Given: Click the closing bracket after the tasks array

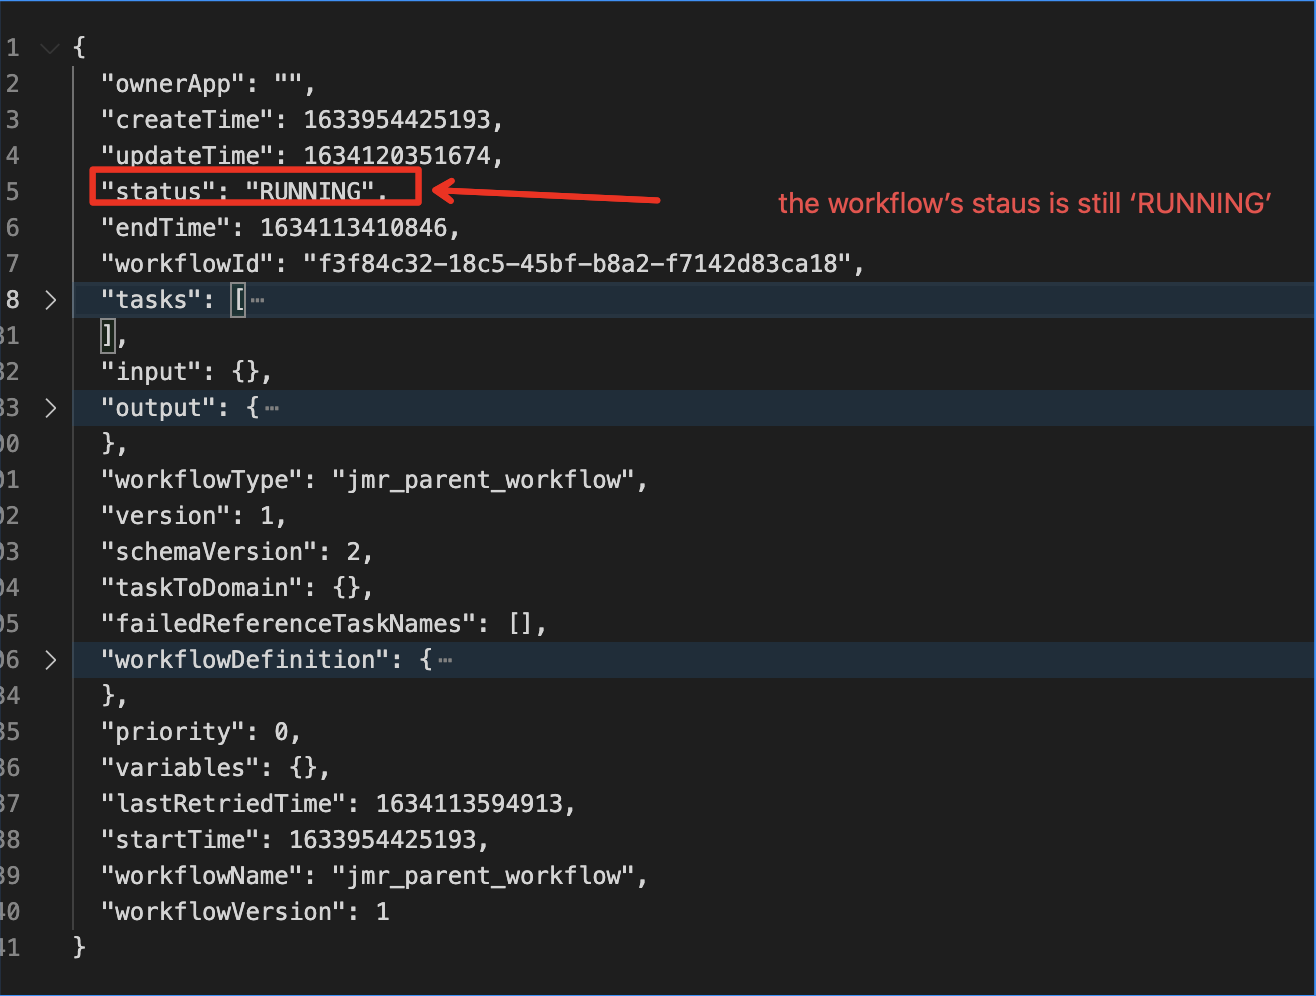Looking at the screenshot, I should [107, 335].
